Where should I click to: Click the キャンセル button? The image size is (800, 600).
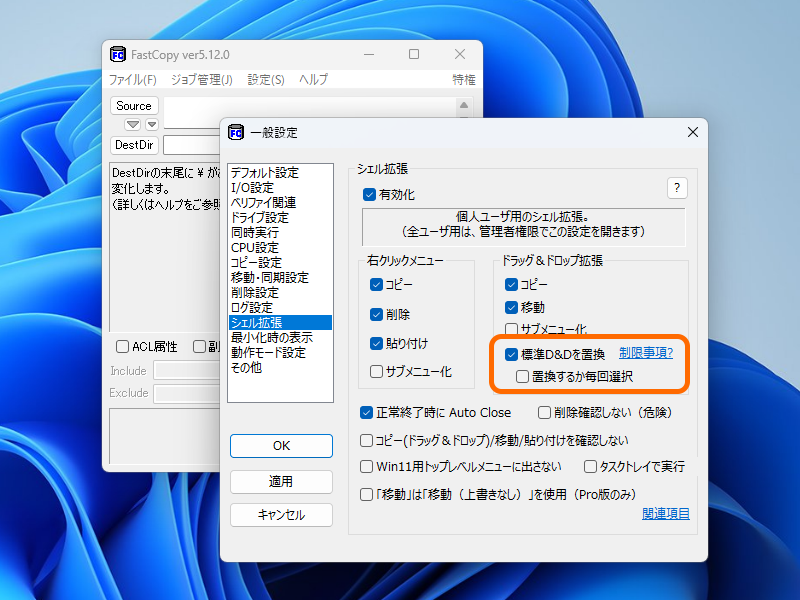[281, 515]
